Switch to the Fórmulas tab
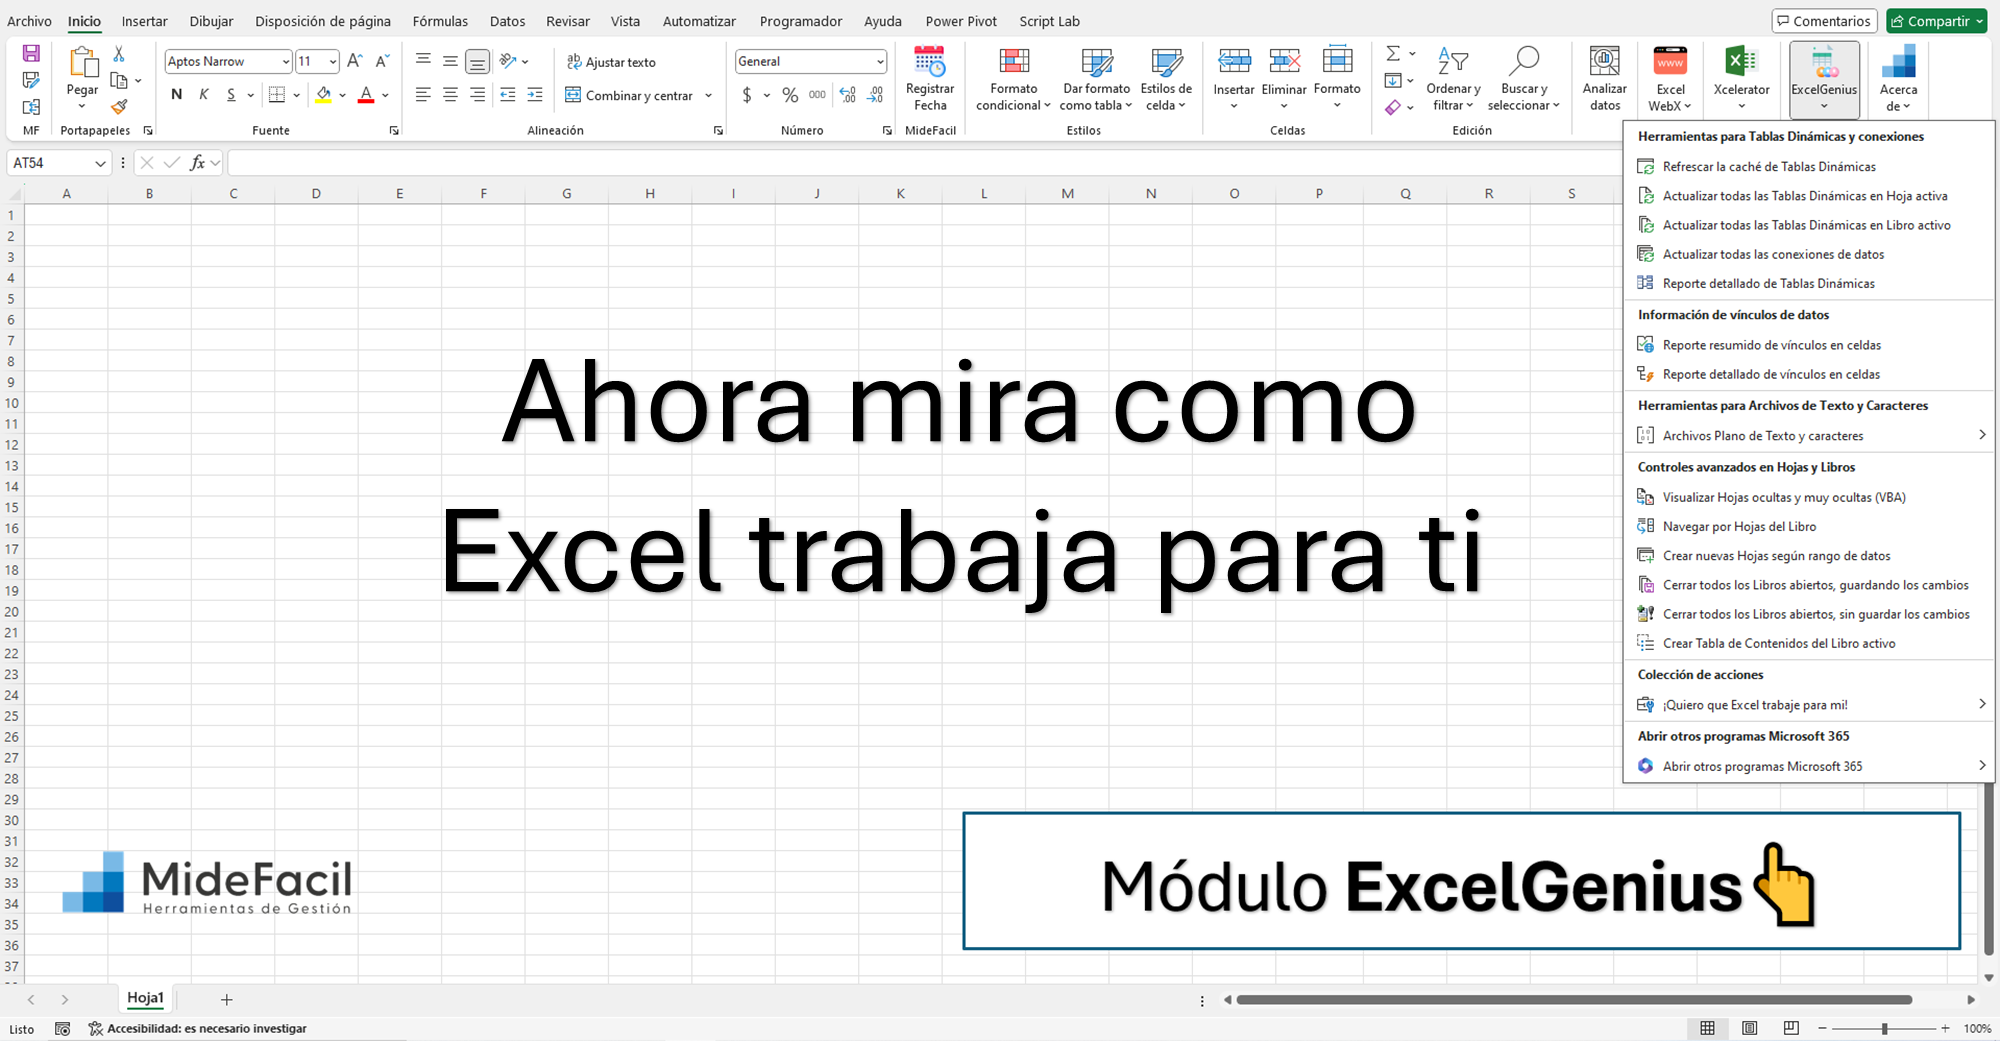Viewport: 2000px width, 1041px height. coord(440,21)
